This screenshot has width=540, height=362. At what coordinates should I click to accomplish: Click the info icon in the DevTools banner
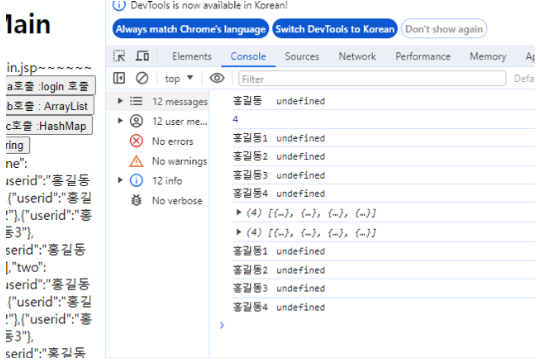(119, 5)
